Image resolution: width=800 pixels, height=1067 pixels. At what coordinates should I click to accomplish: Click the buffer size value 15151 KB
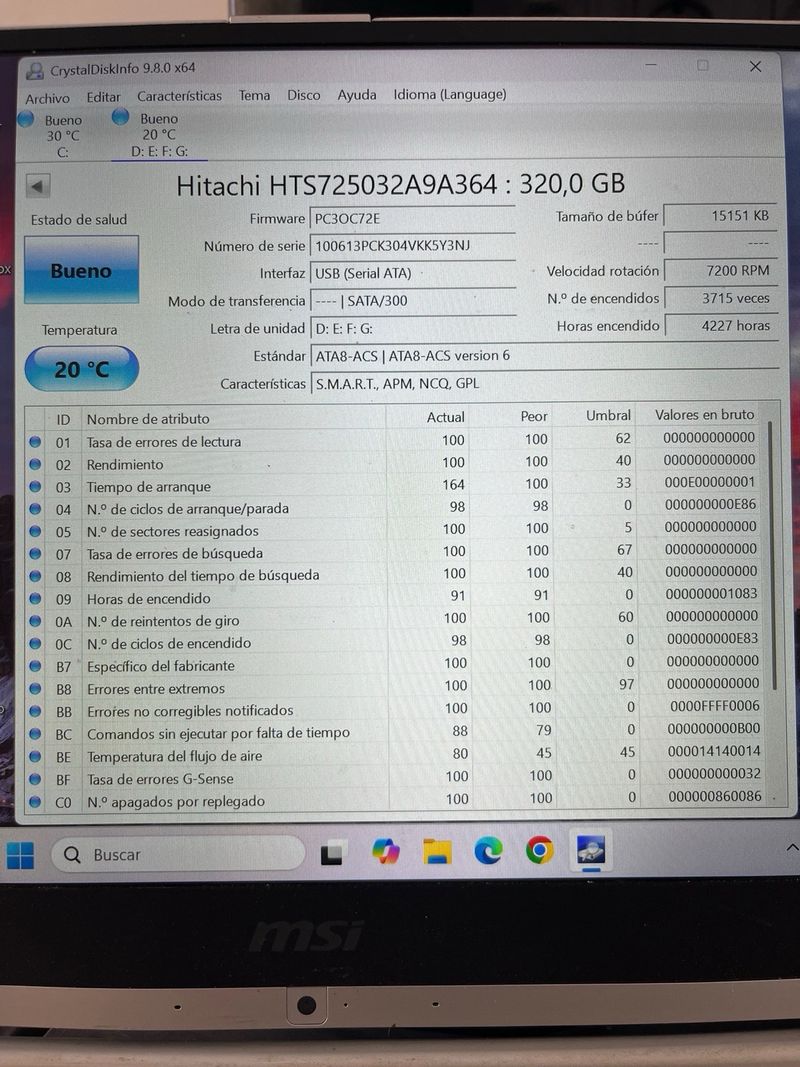pos(720,216)
